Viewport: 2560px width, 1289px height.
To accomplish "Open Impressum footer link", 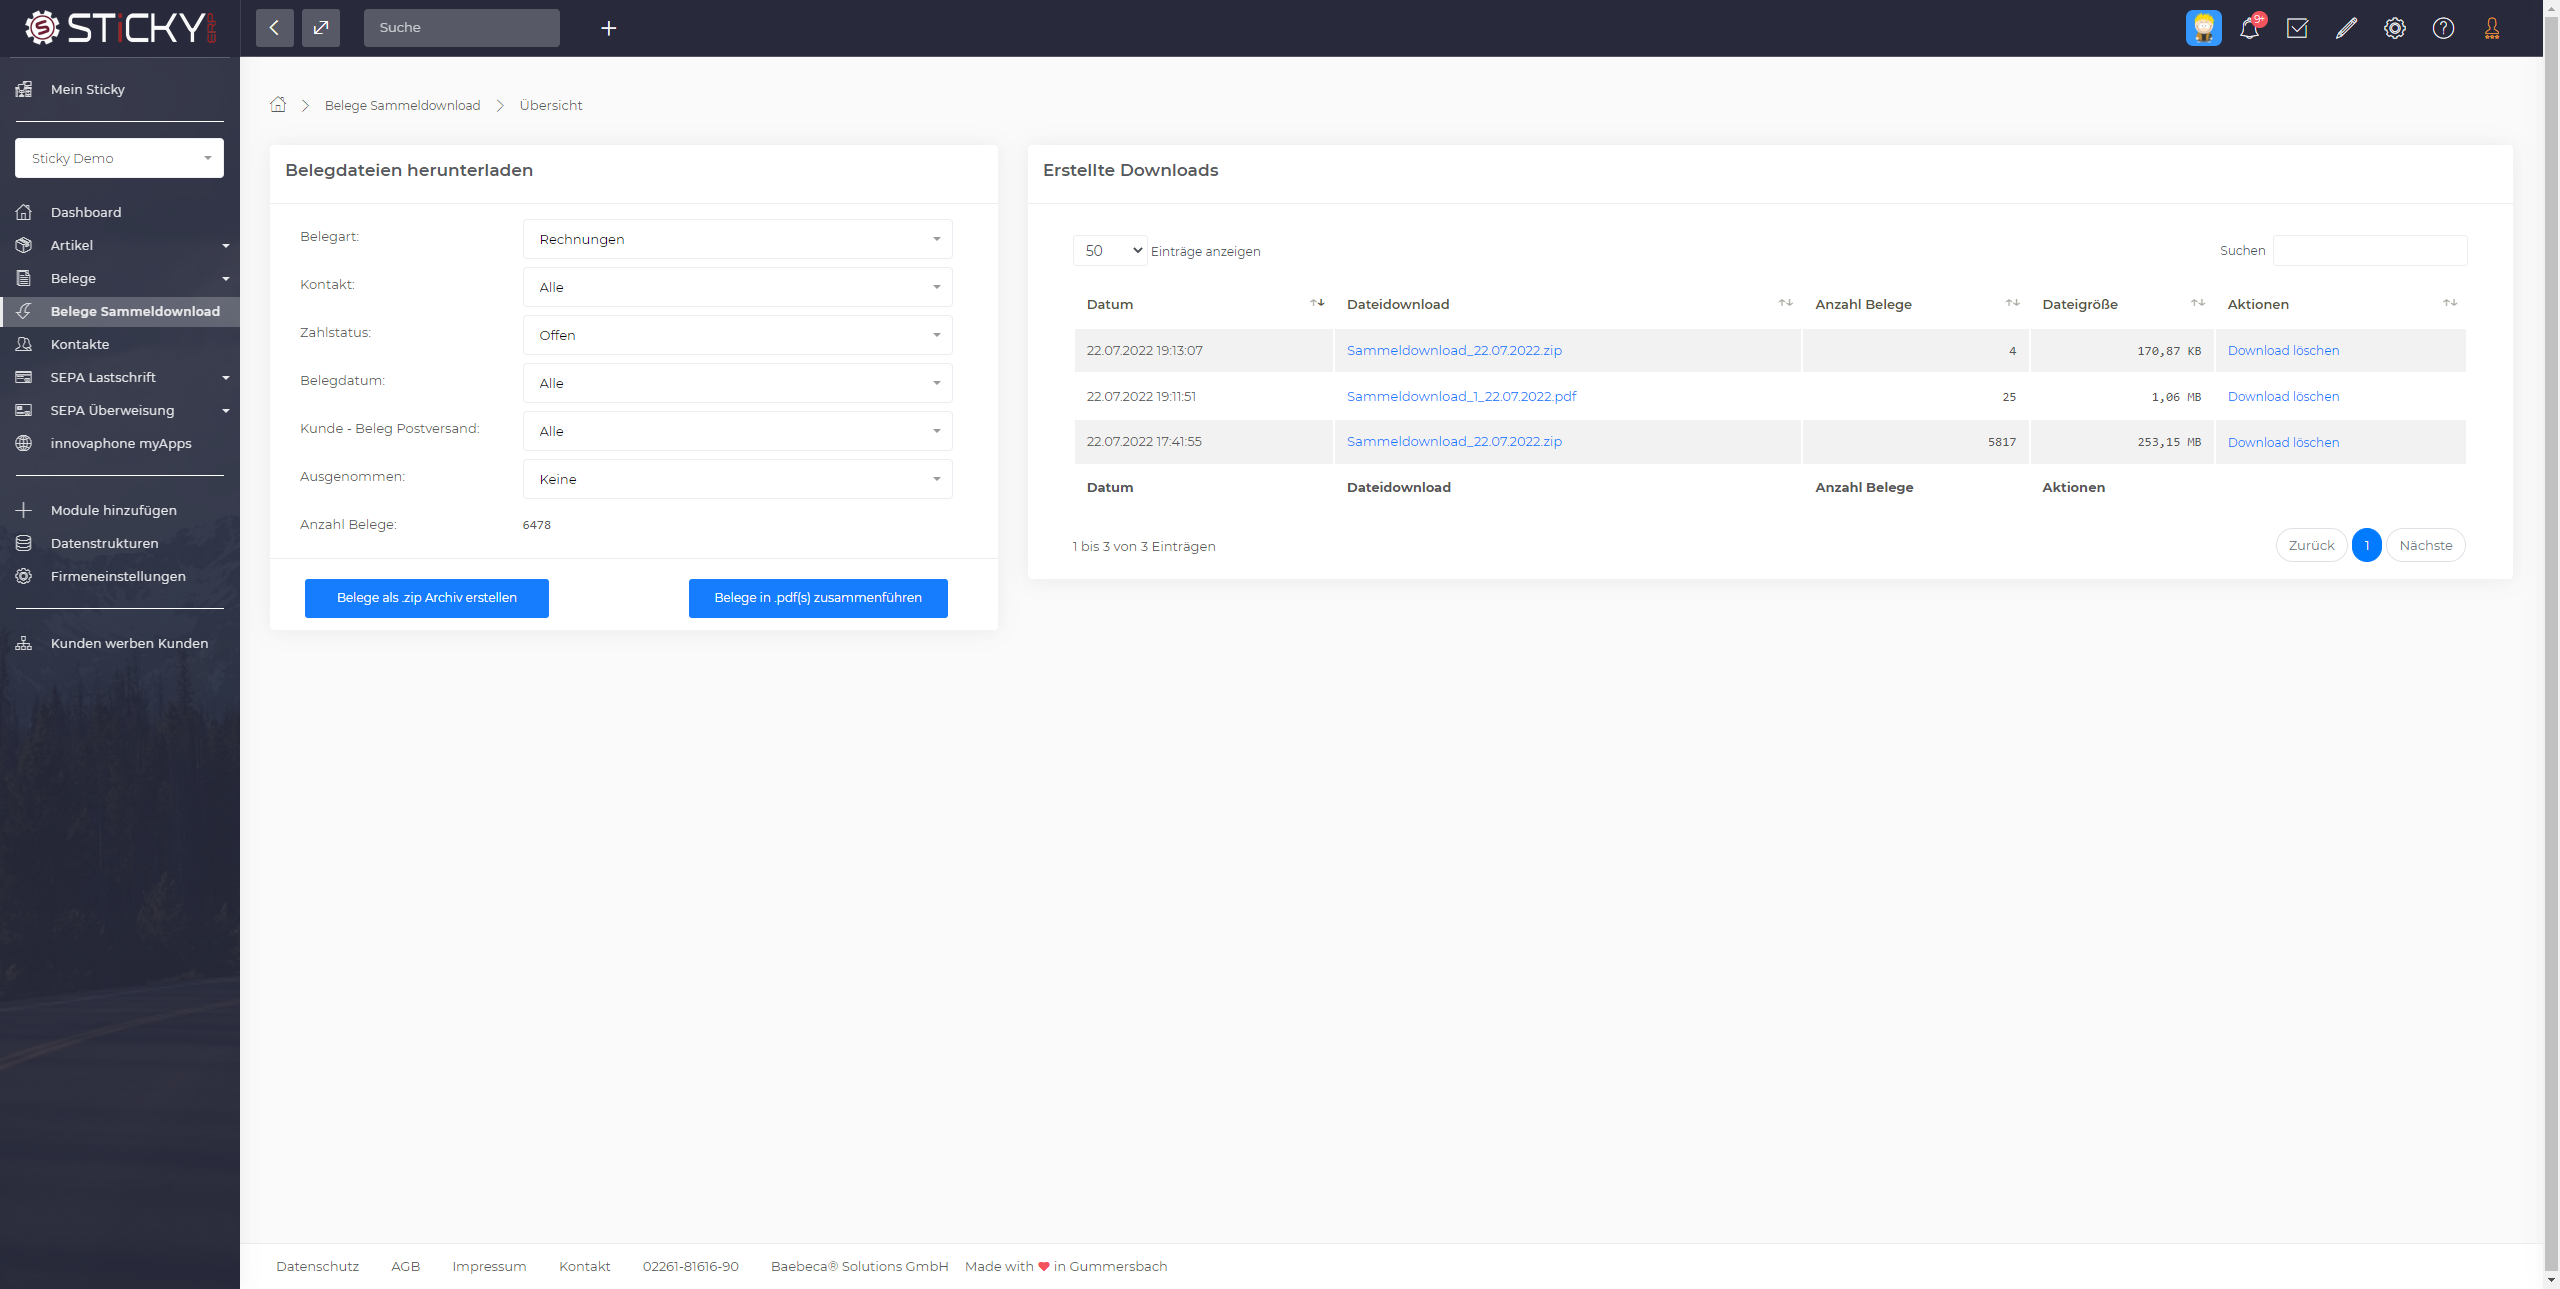I will pyautogui.click(x=489, y=1266).
